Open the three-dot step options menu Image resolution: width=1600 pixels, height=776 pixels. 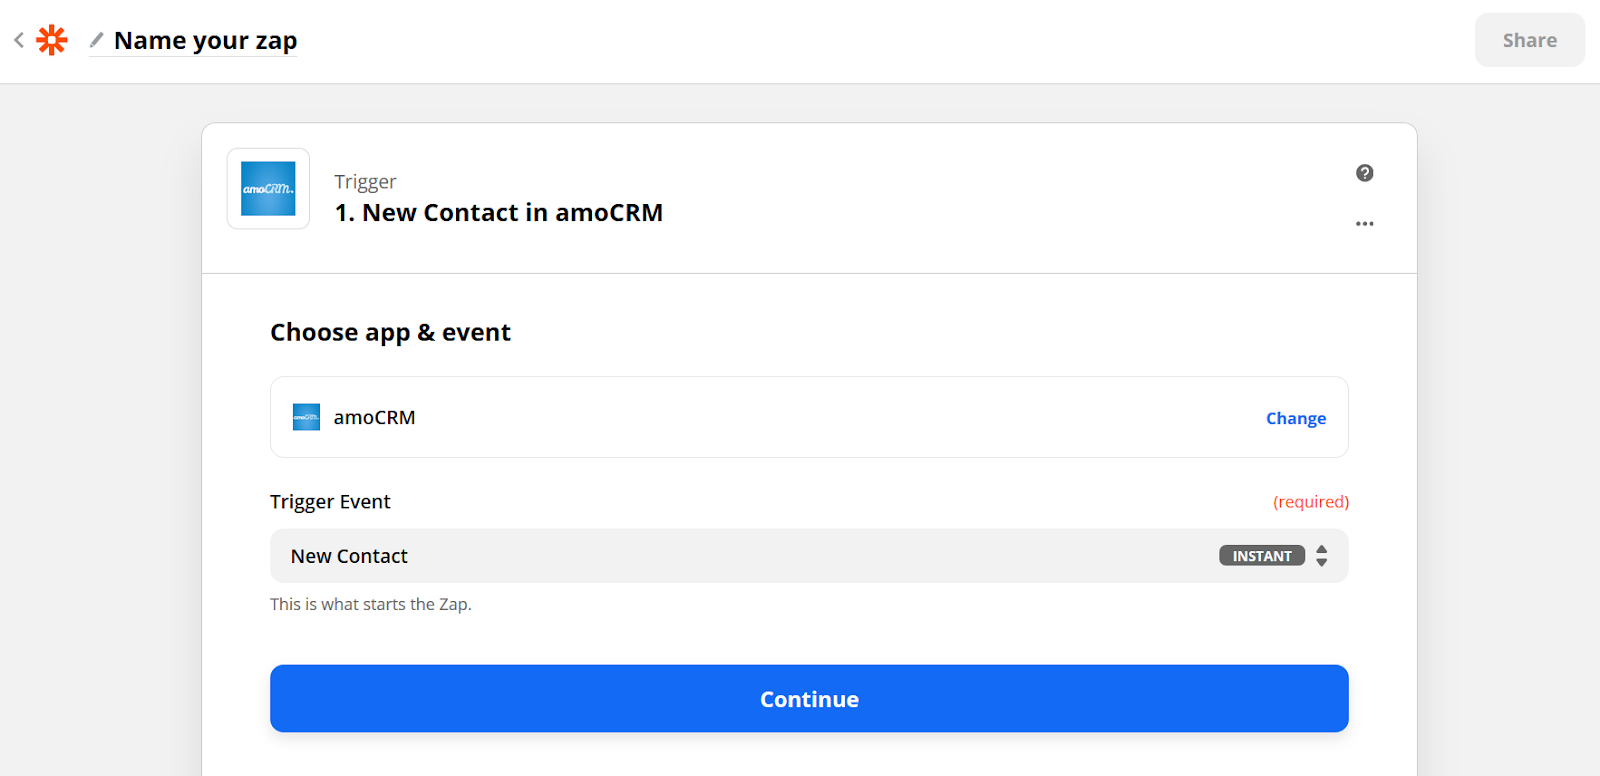click(1364, 224)
